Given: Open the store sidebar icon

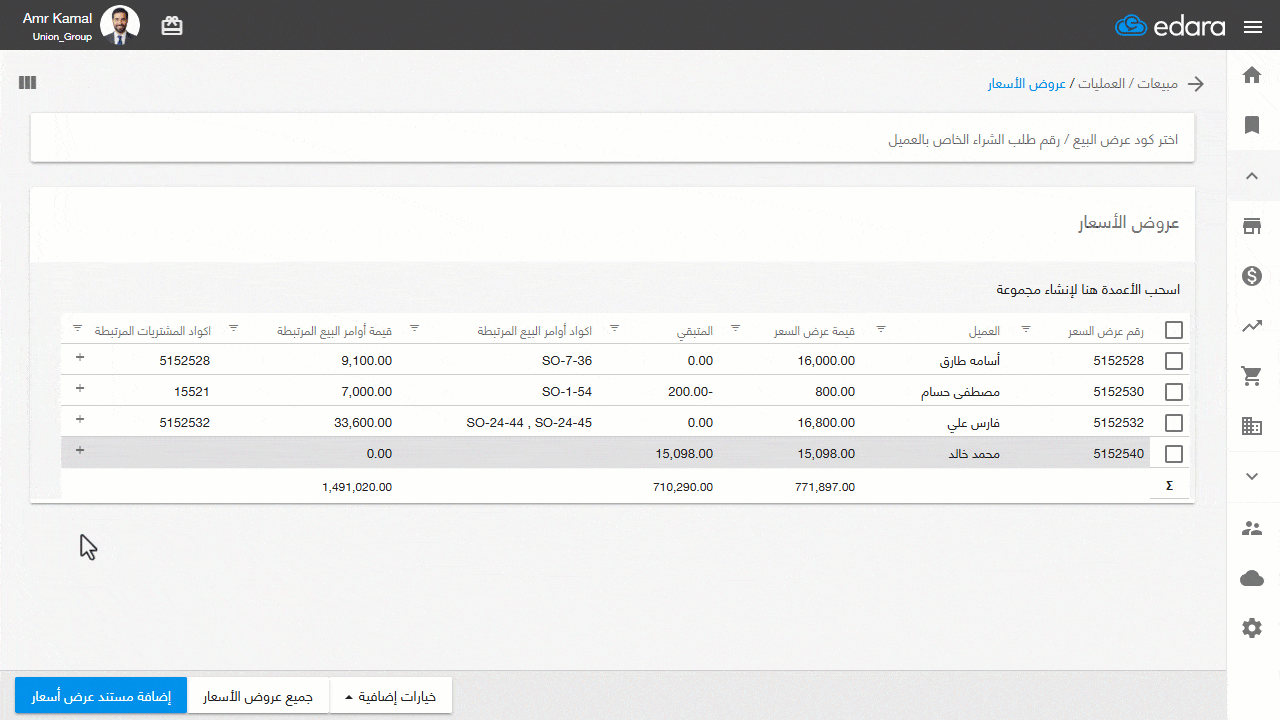Looking at the screenshot, I should coord(1252,226).
